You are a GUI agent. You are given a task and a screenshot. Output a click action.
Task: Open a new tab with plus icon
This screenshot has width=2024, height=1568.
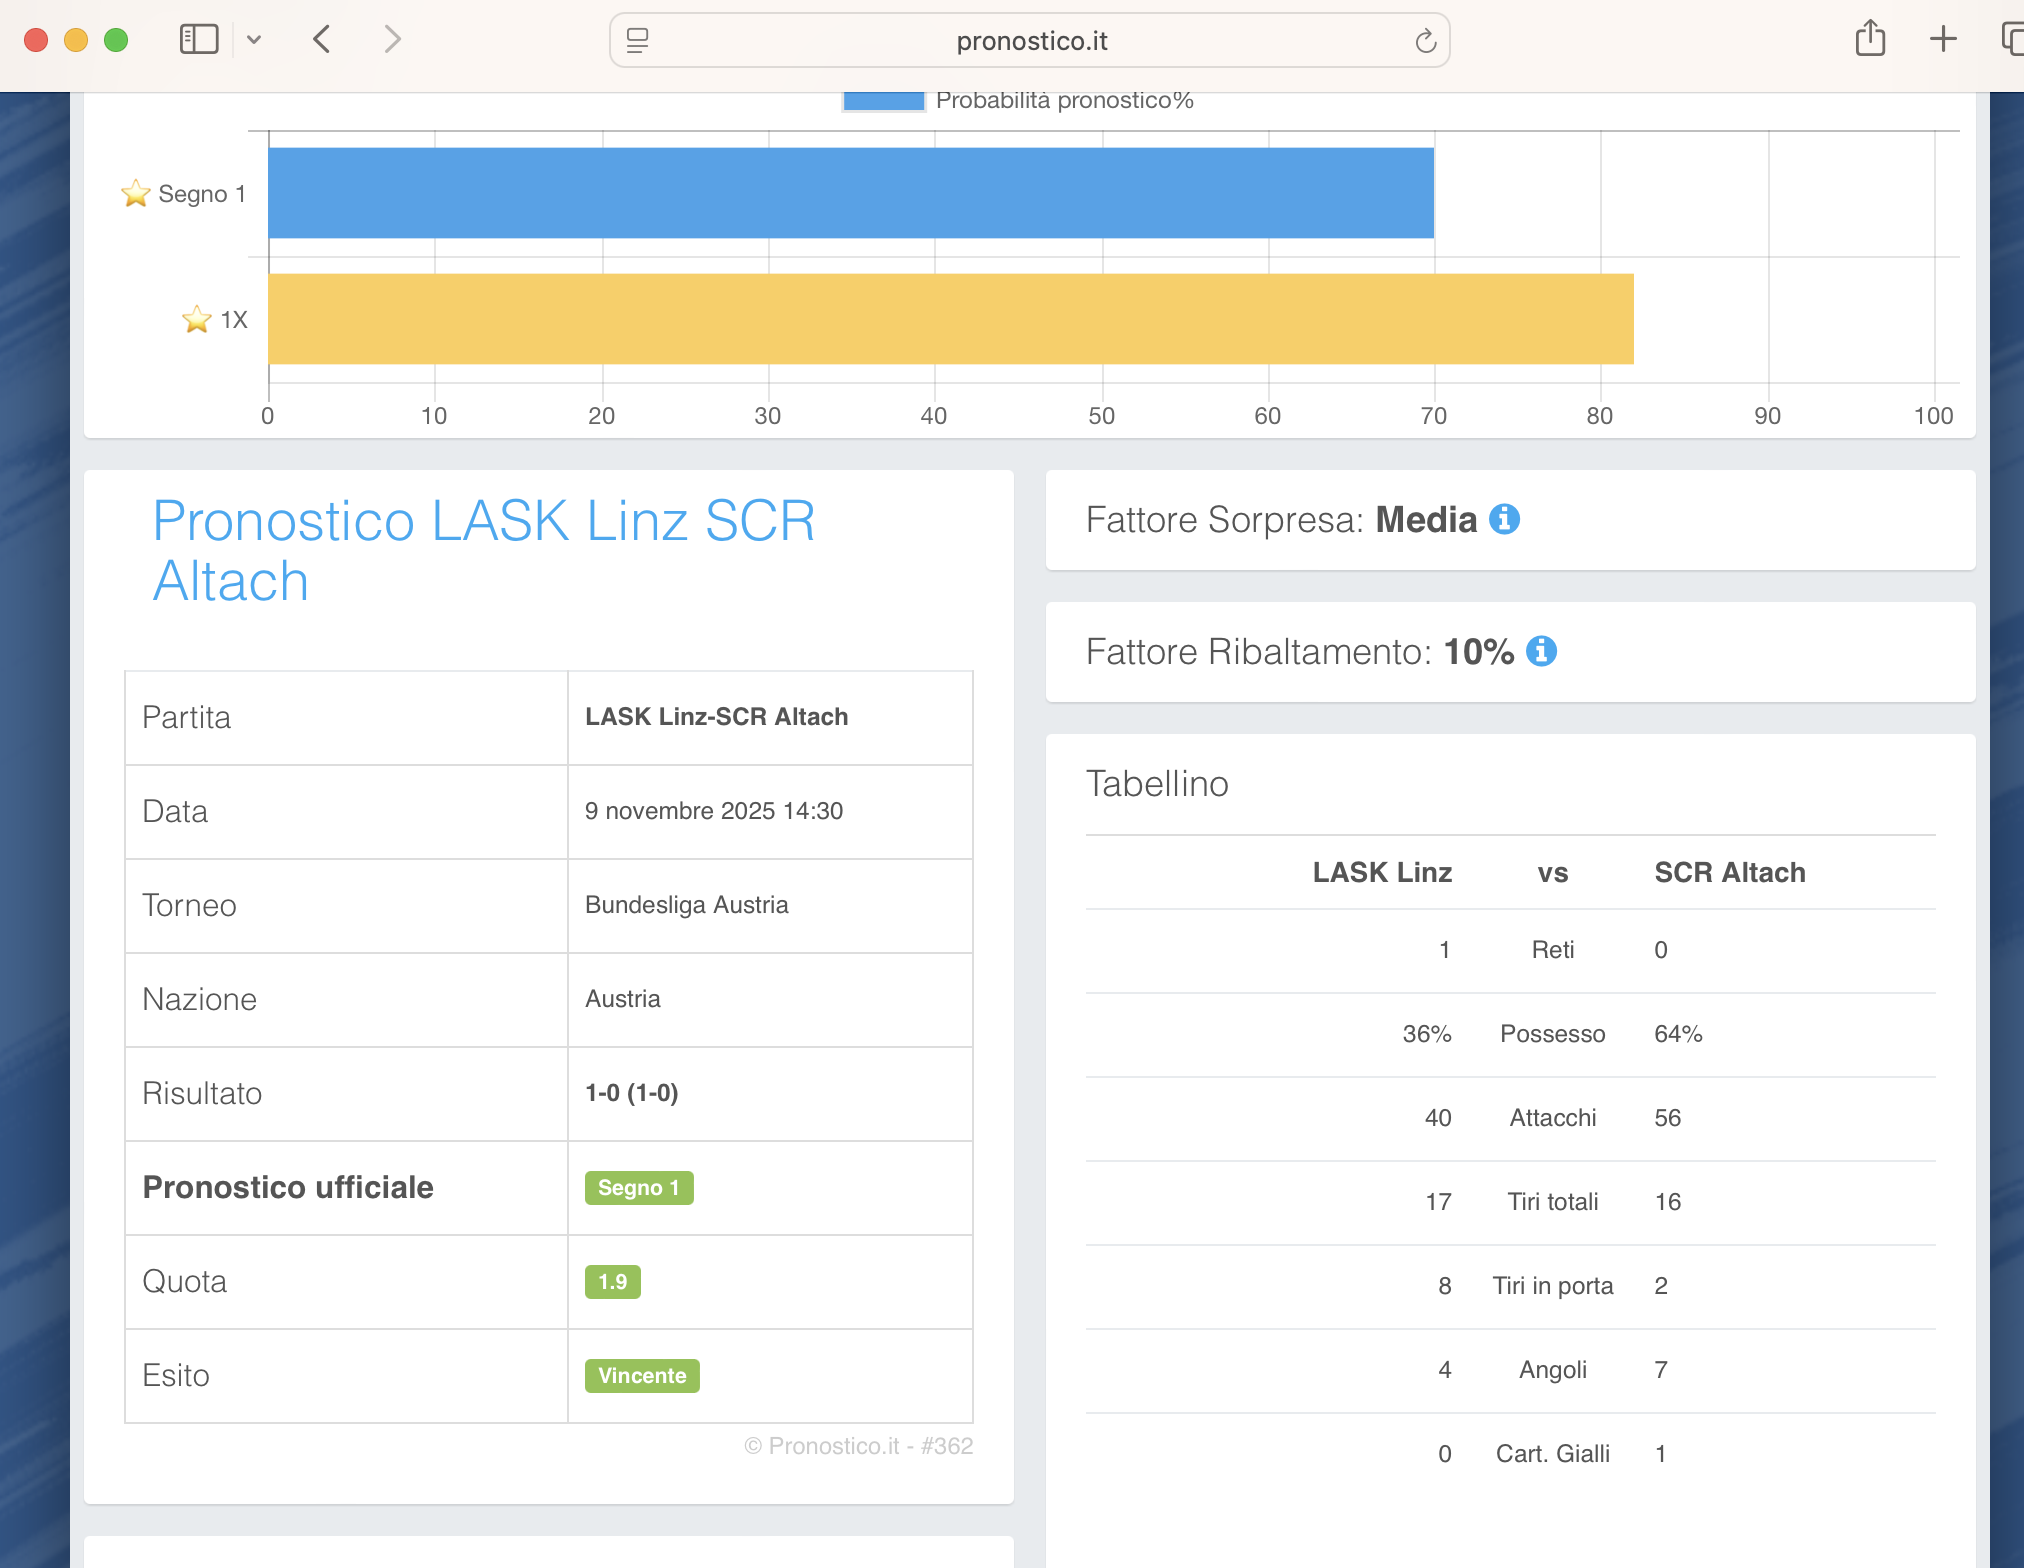pos(1943,40)
